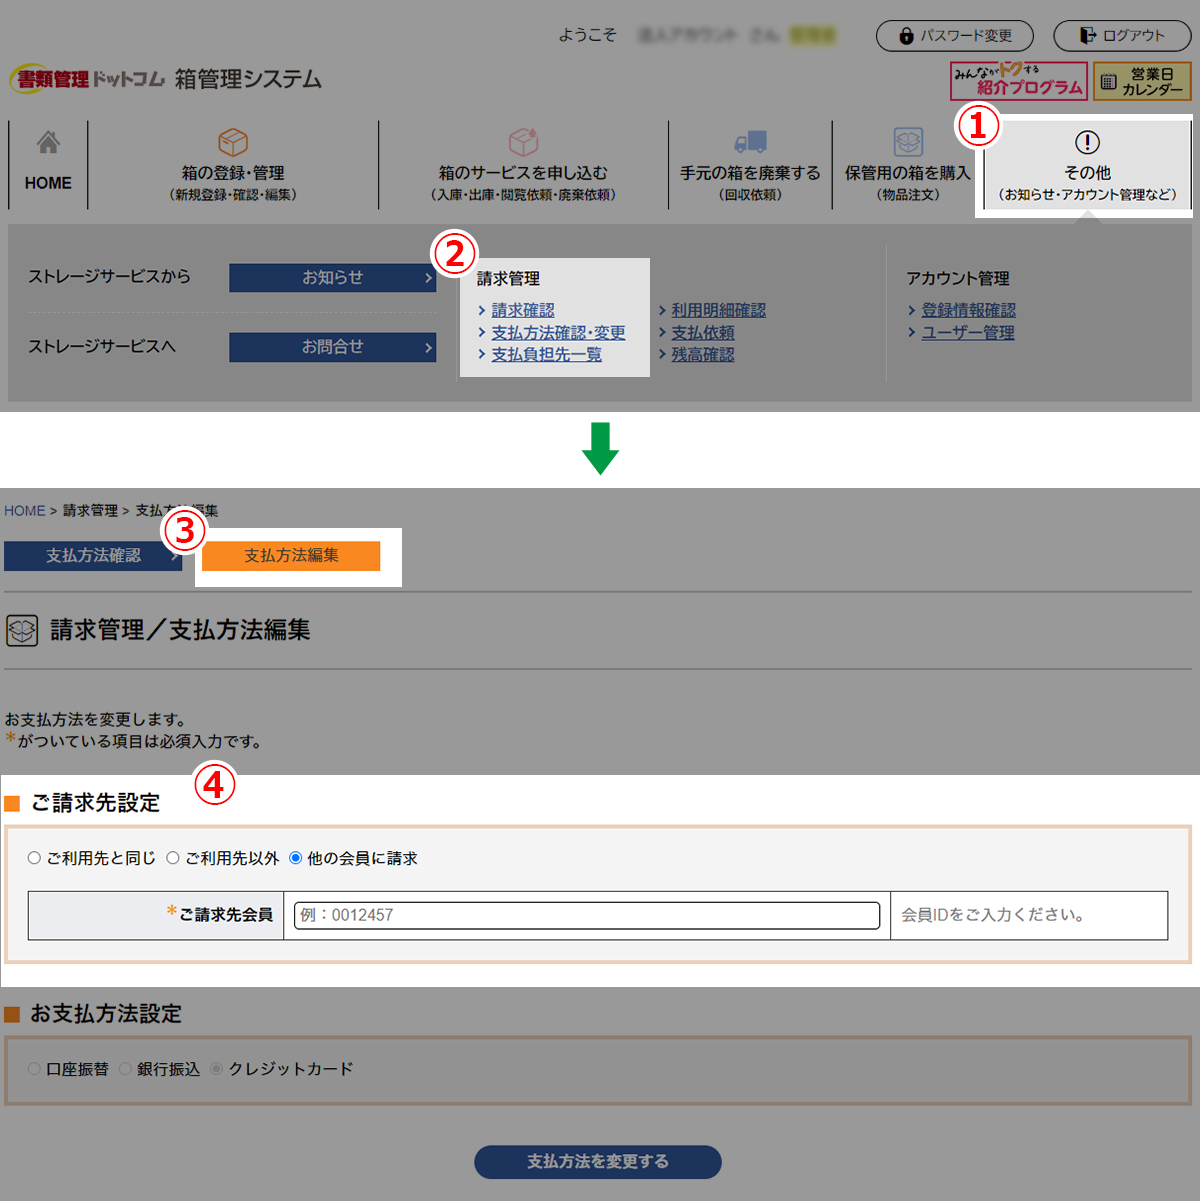Image resolution: width=1200 pixels, height=1201 pixels.
Task: Click the 営業日カレンダー calendar icon
Action: [x=1108, y=82]
